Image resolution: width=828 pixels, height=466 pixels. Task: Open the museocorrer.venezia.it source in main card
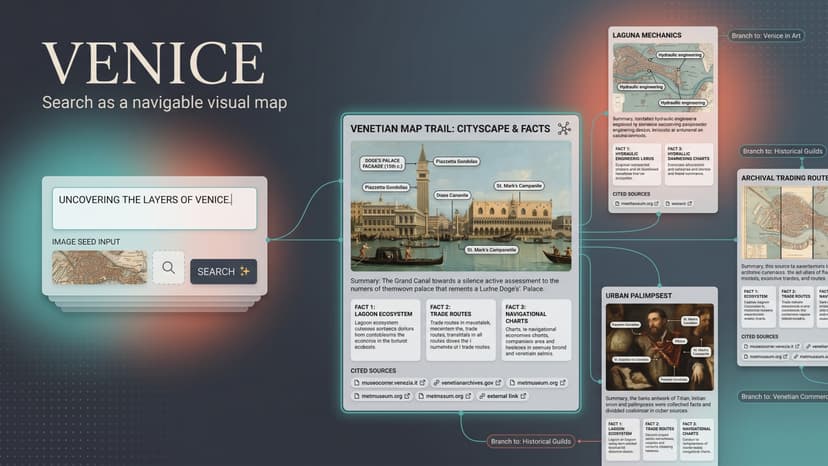click(389, 383)
